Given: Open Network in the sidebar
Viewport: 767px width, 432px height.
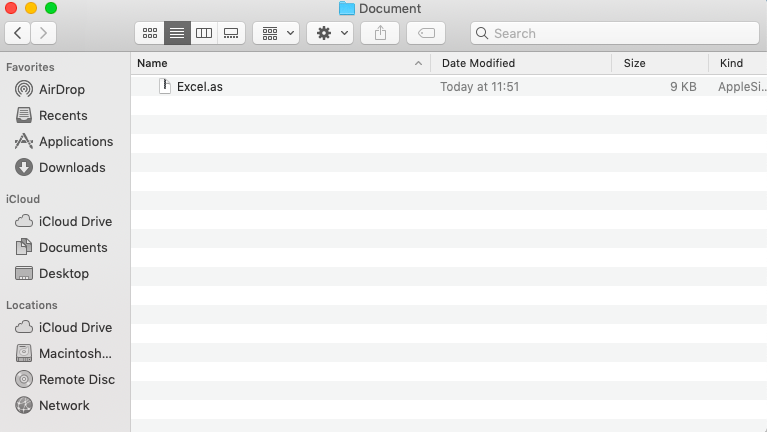Looking at the screenshot, I should pos(64,406).
